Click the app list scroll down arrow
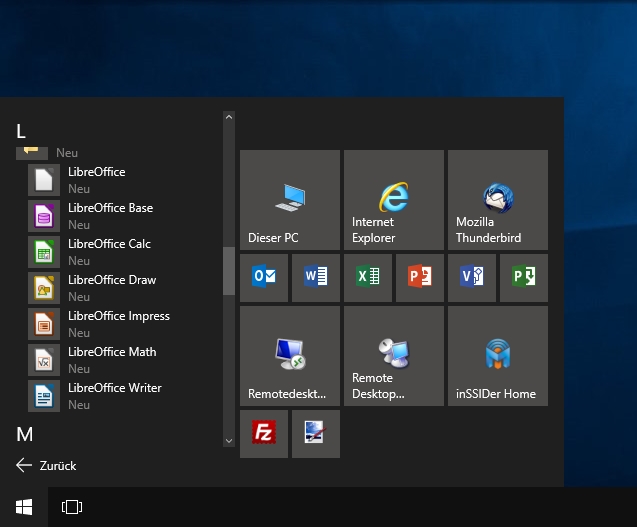Image resolution: width=637 pixels, height=527 pixels. pos(229,440)
